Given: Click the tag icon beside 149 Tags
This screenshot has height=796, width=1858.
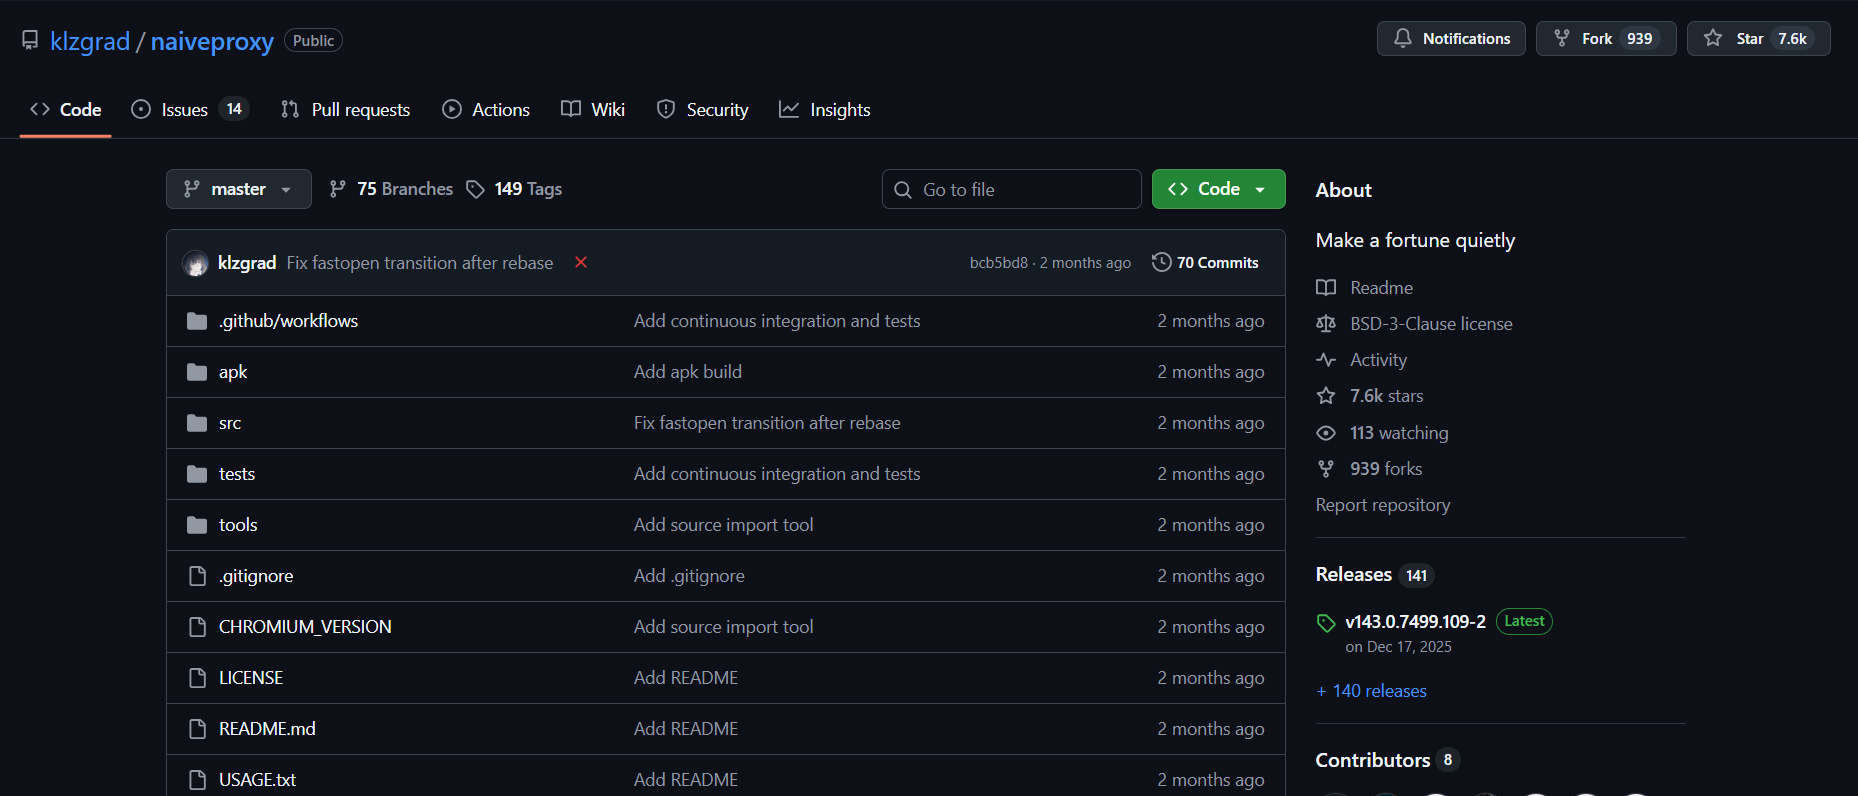Looking at the screenshot, I should (x=476, y=189).
